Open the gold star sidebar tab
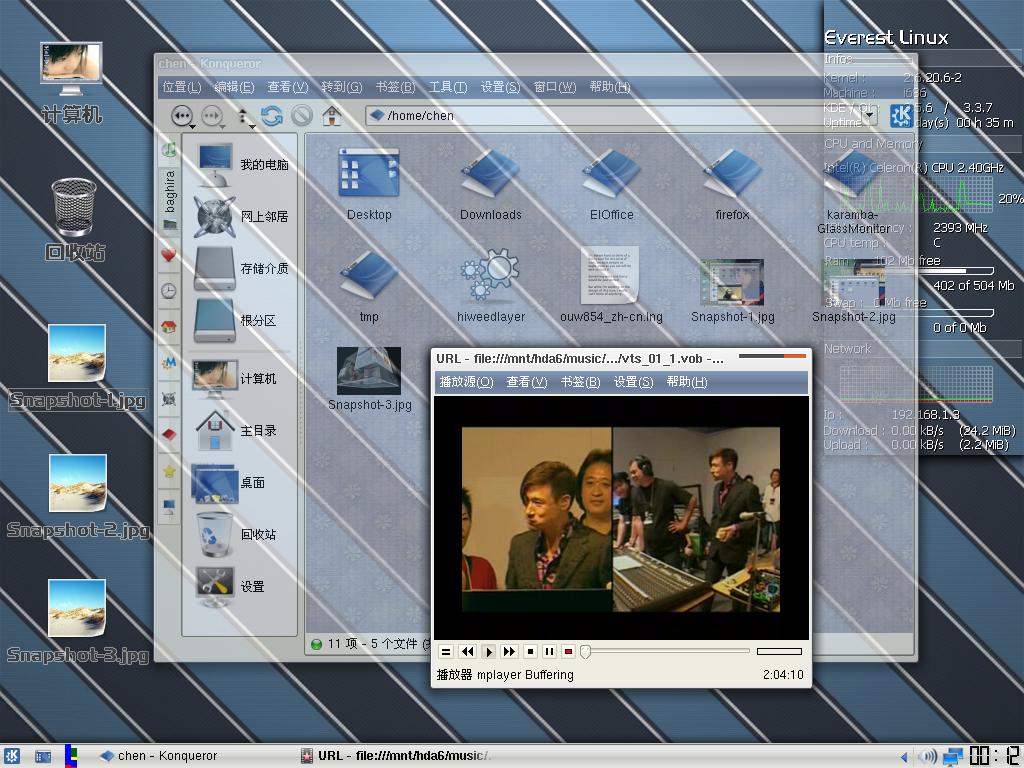The height and width of the screenshot is (768, 1024). (x=168, y=471)
